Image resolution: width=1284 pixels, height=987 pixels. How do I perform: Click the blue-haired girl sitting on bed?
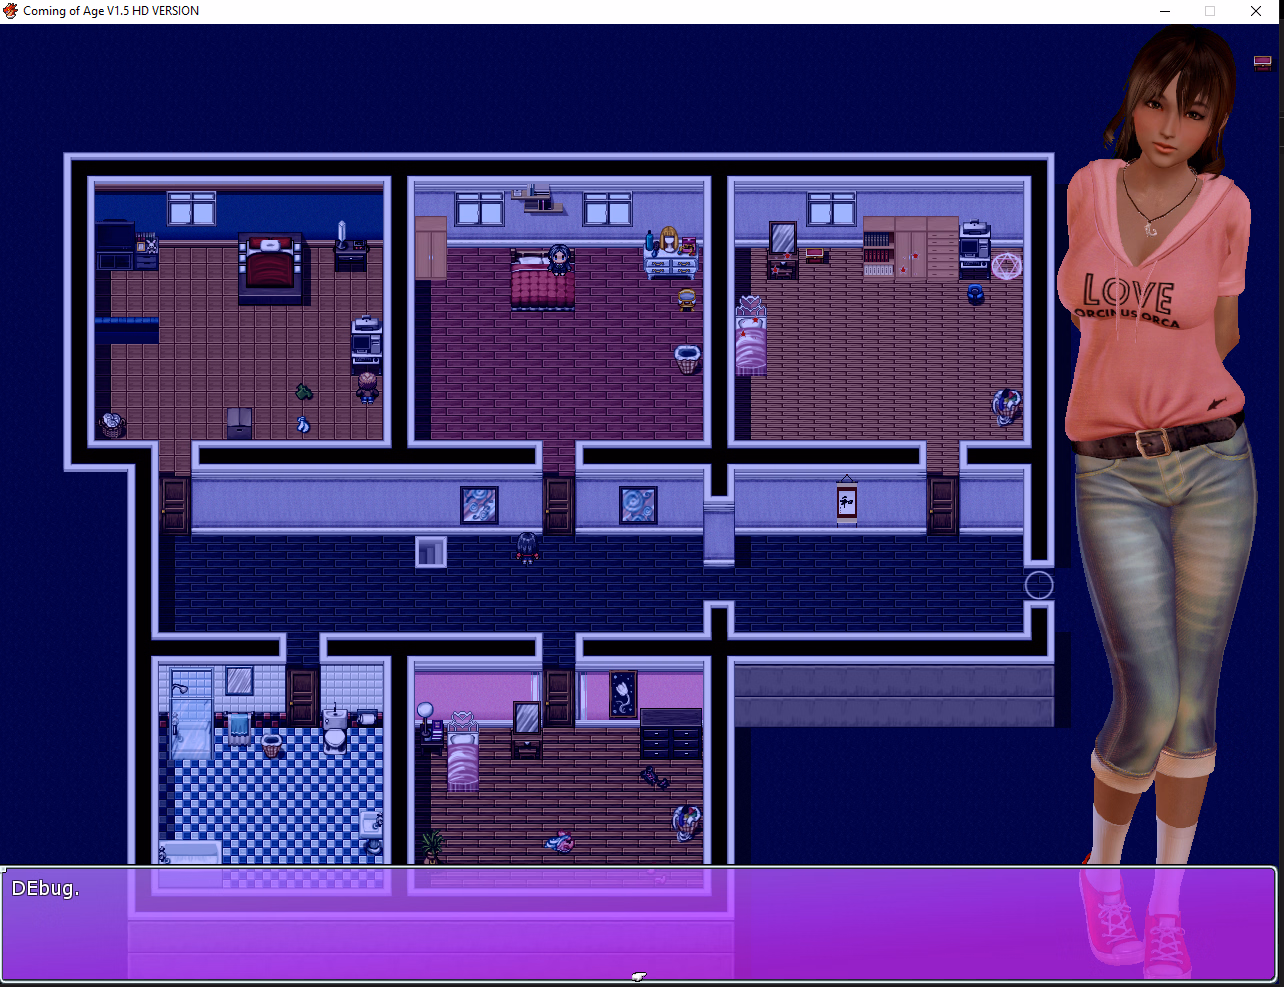pyautogui.click(x=559, y=260)
